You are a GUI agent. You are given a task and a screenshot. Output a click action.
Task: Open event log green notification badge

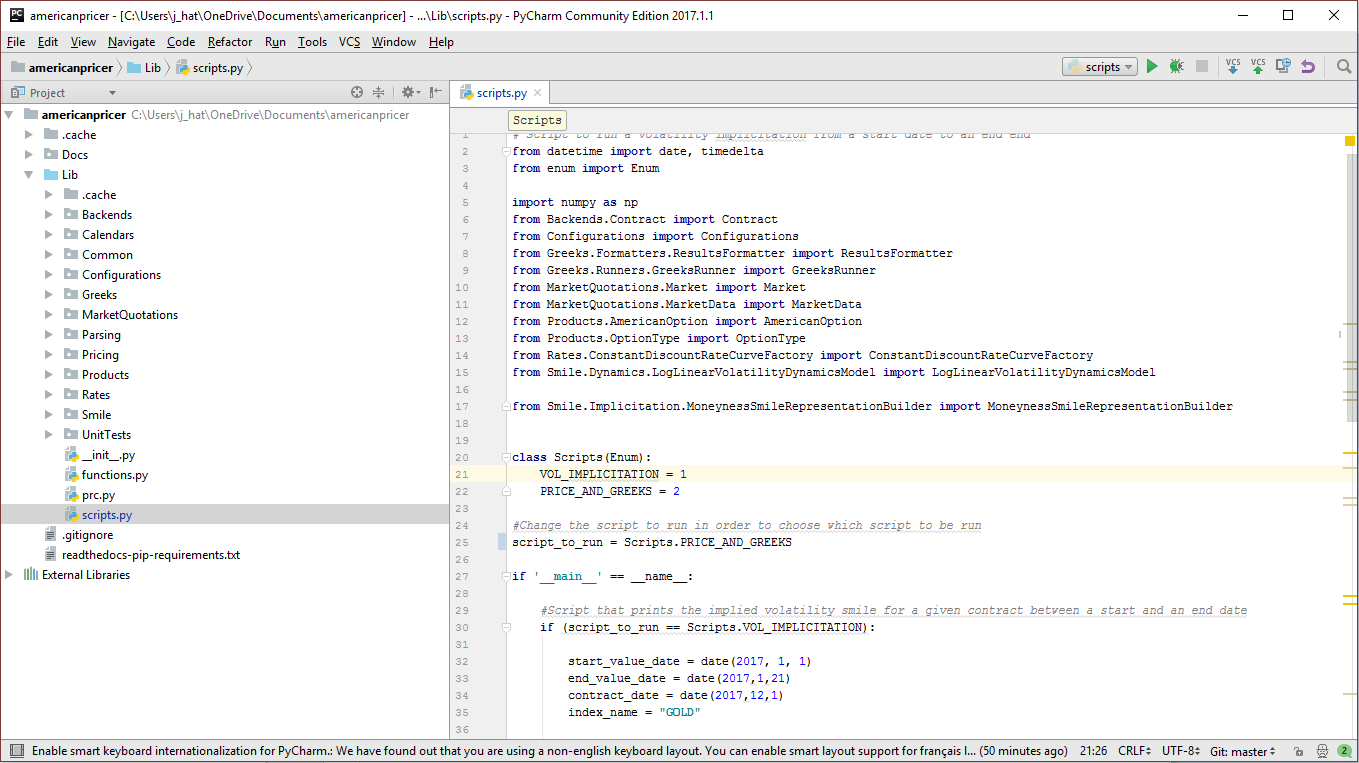point(1345,751)
